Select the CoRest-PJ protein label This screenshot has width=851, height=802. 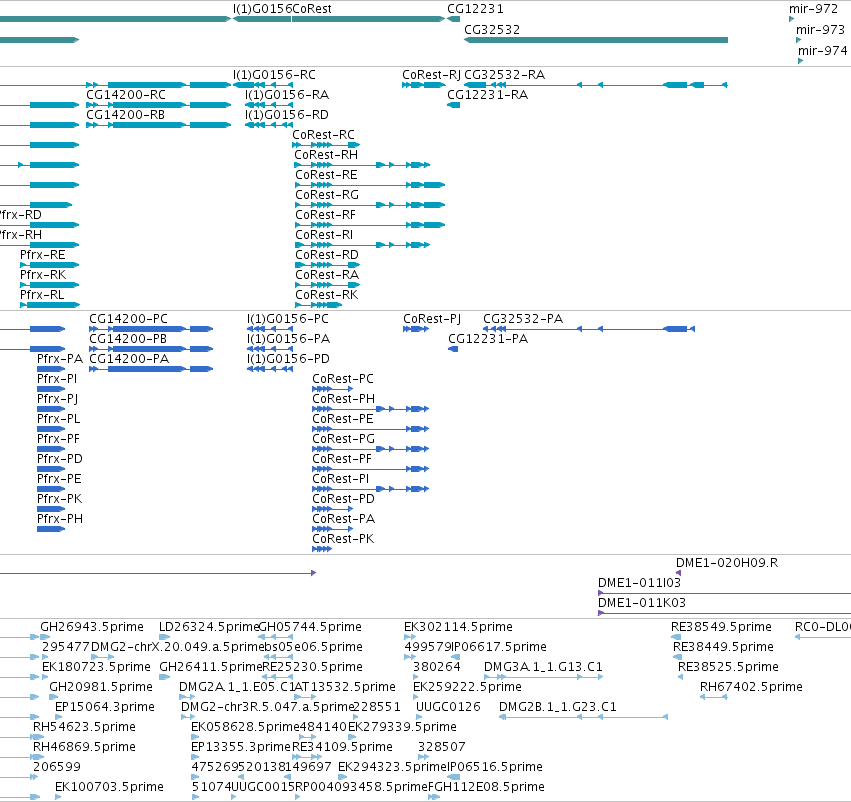click(432, 319)
